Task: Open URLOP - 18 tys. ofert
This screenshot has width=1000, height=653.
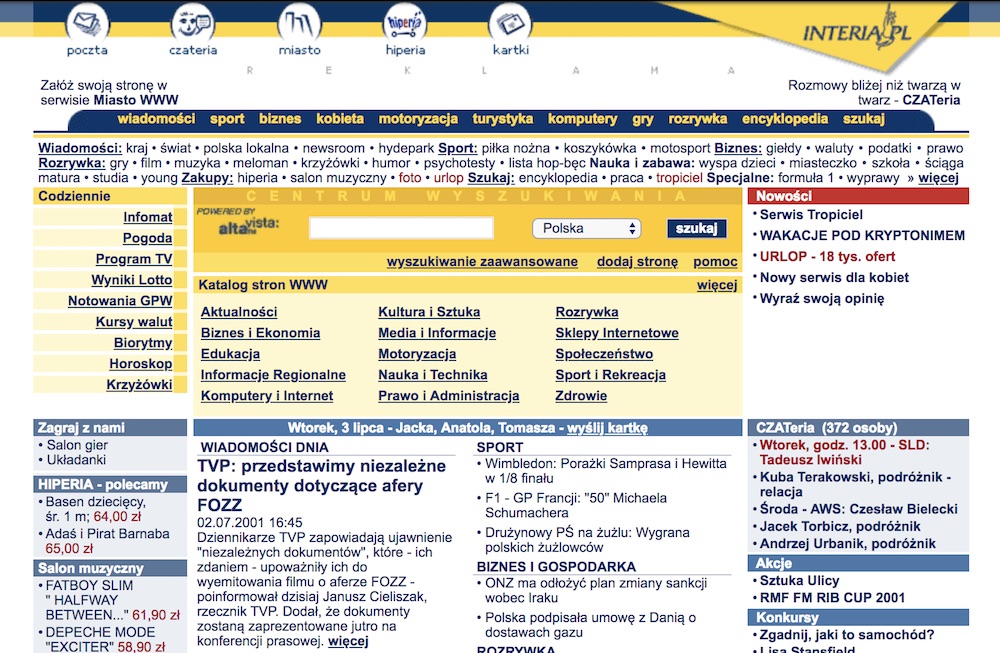Action: [827, 256]
